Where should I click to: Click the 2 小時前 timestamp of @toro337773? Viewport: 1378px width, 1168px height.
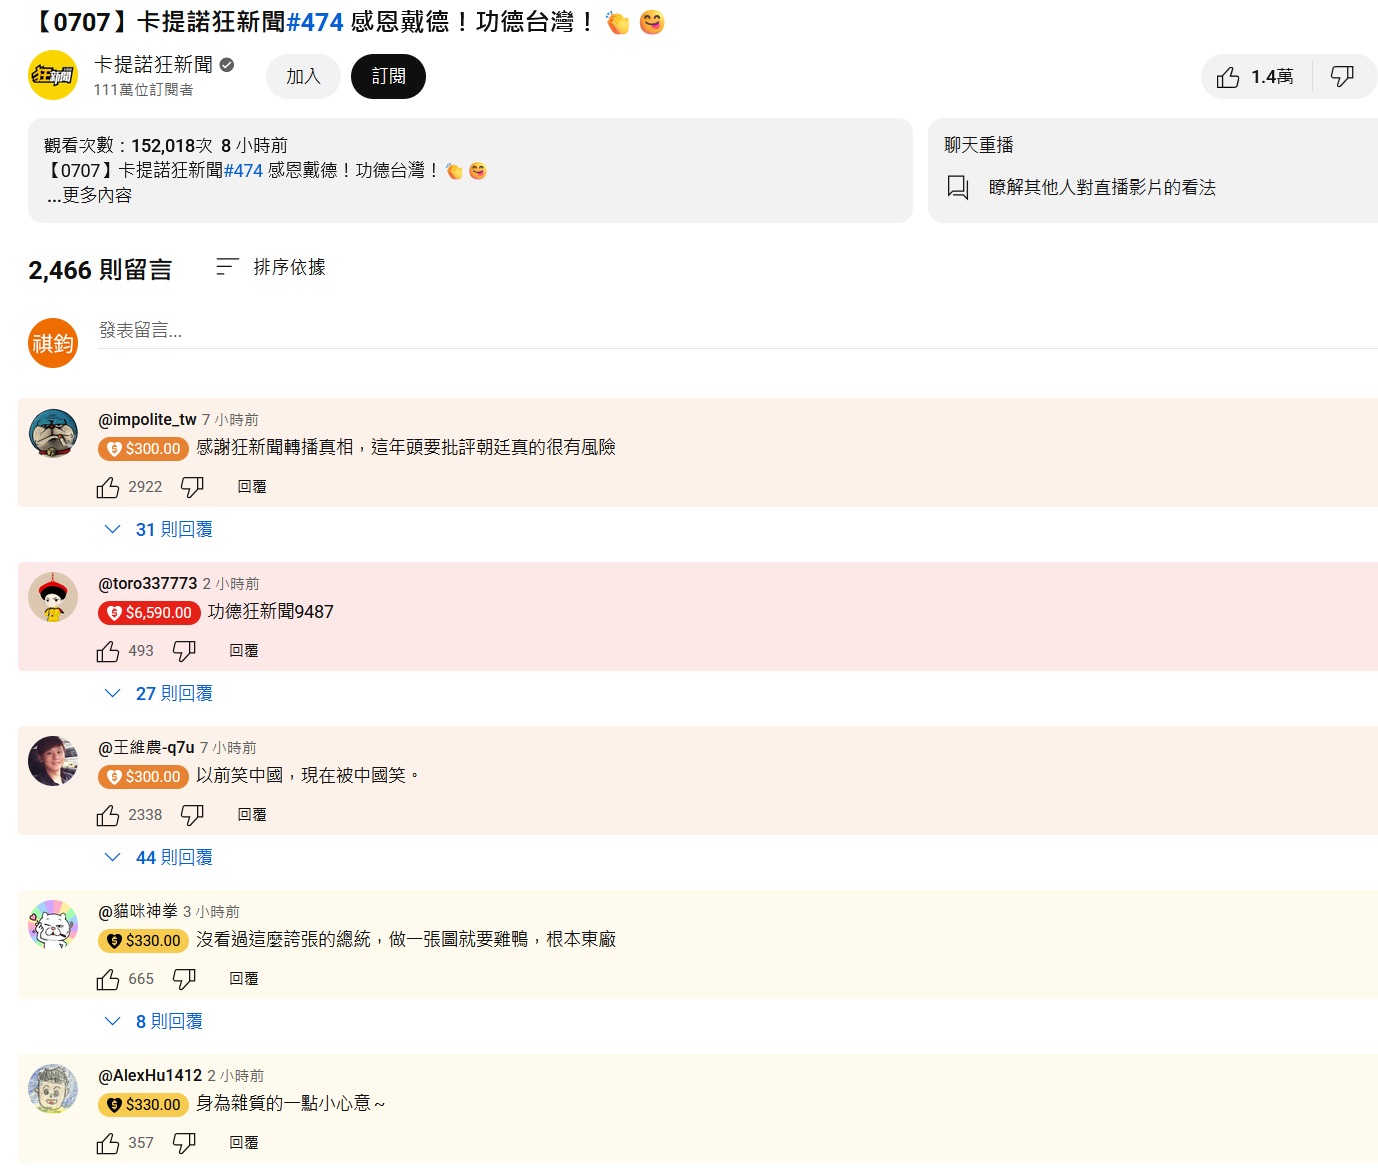coord(231,584)
